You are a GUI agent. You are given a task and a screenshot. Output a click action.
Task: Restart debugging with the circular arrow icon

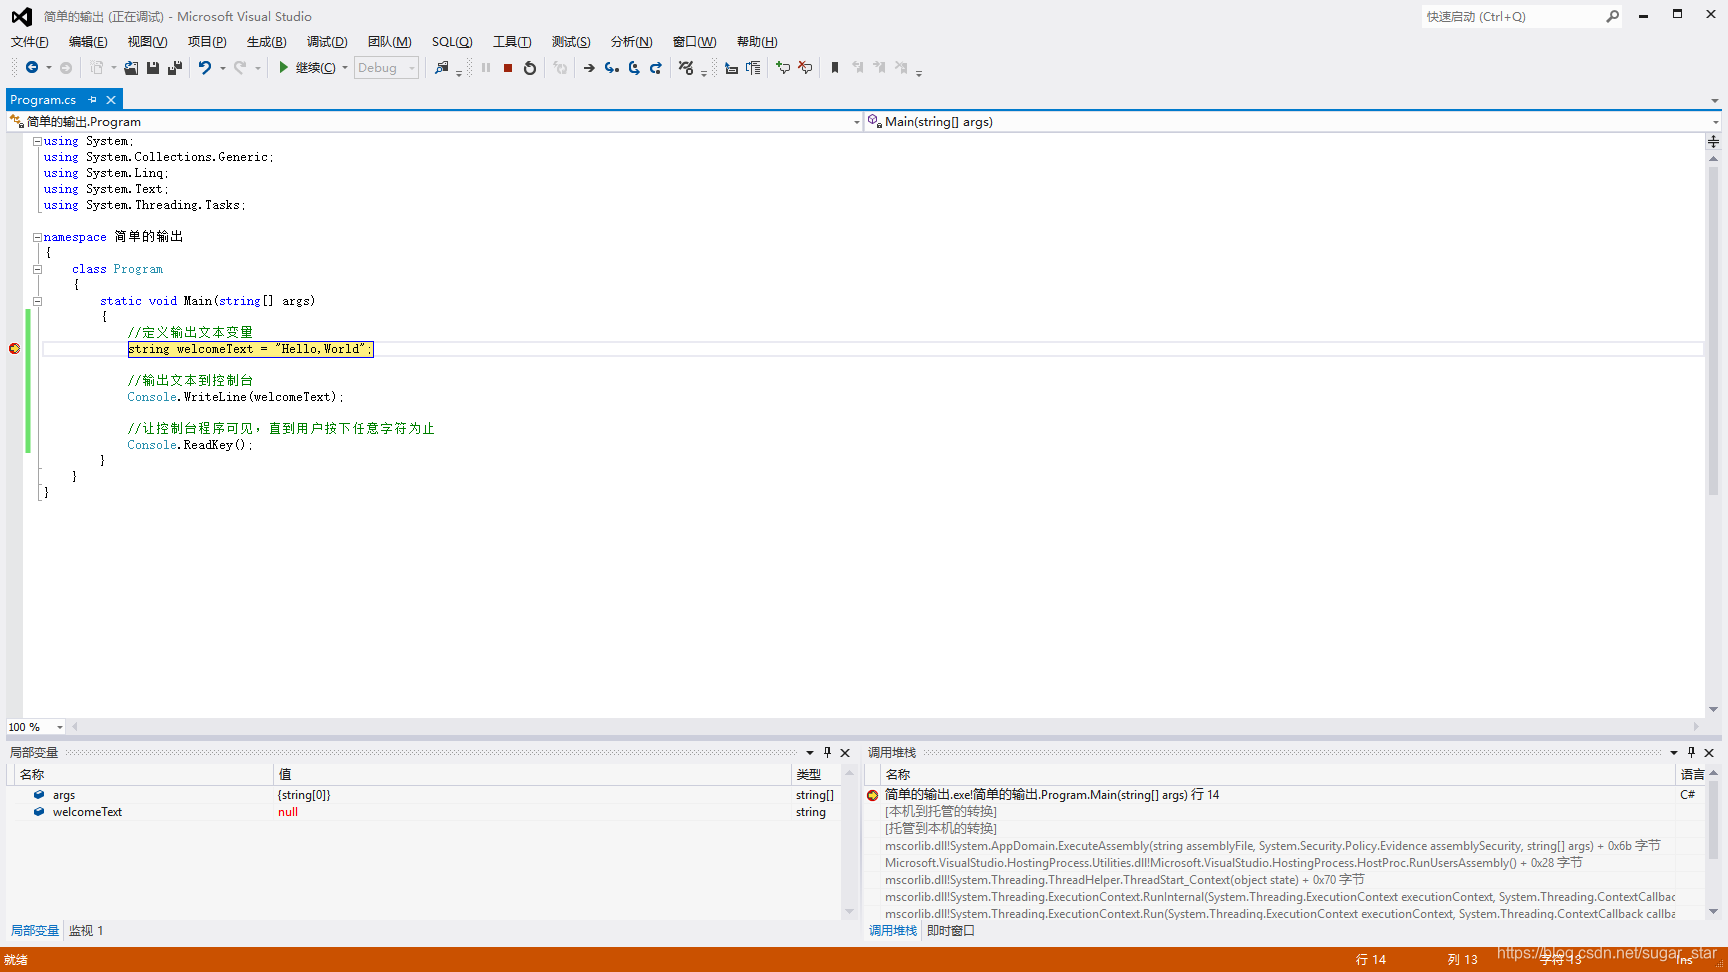pyautogui.click(x=530, y=68)
